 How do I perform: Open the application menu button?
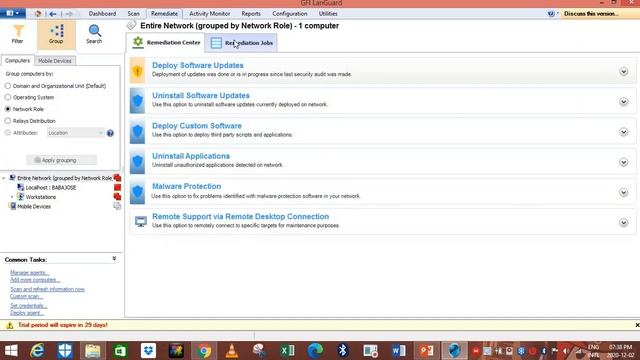pos(12,13)
